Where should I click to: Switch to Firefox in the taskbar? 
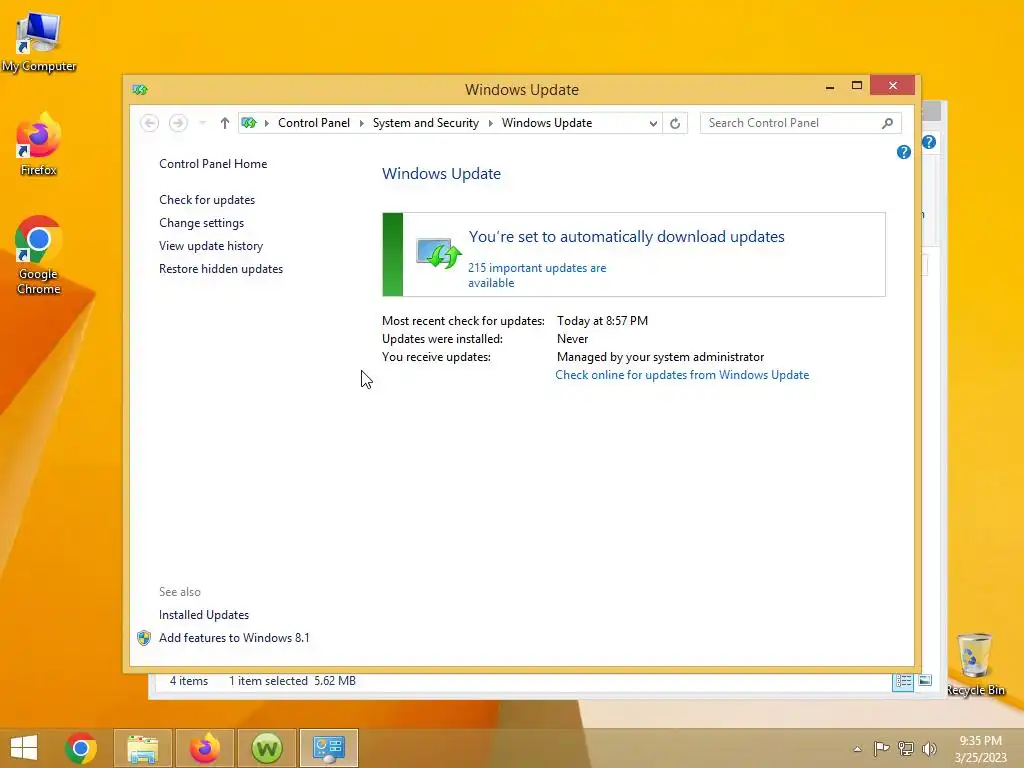204,748
